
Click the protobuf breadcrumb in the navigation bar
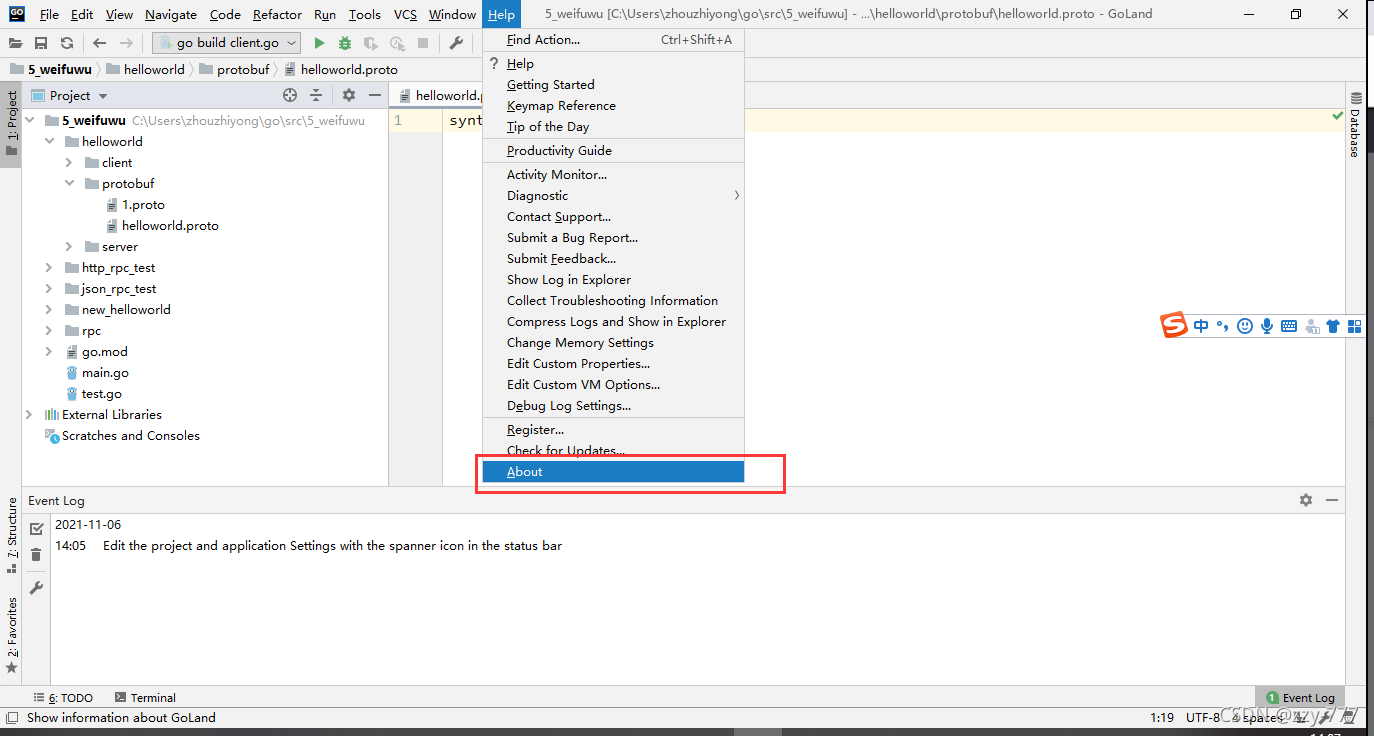pyautogui.click(x=235, y=69)
